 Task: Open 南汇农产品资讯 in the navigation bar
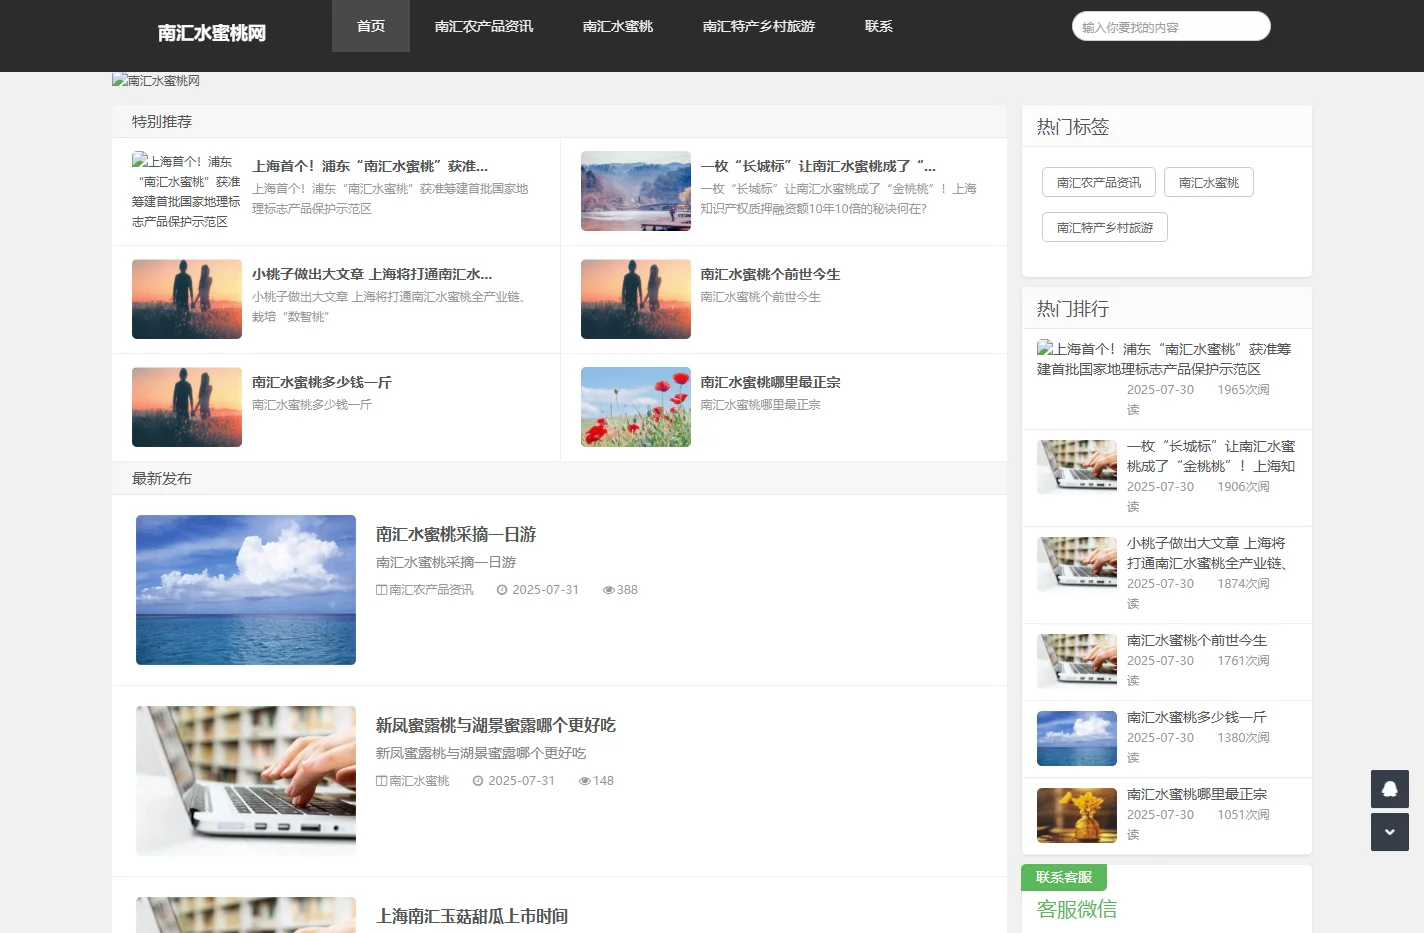(484, 26)
